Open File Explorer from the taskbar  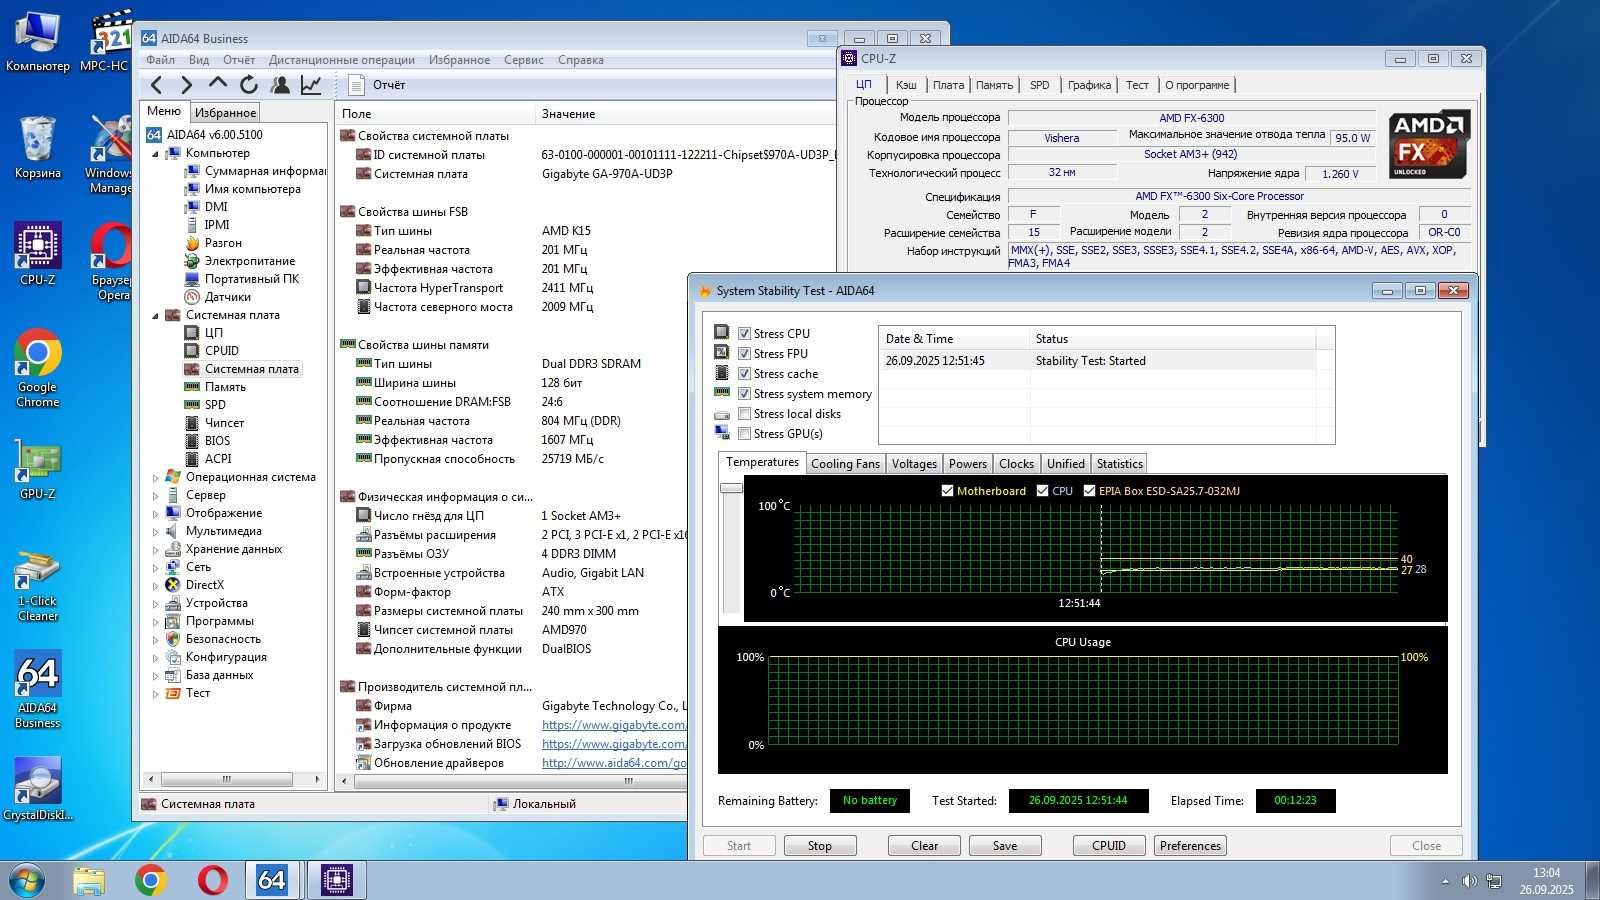[x=89, y=880]
